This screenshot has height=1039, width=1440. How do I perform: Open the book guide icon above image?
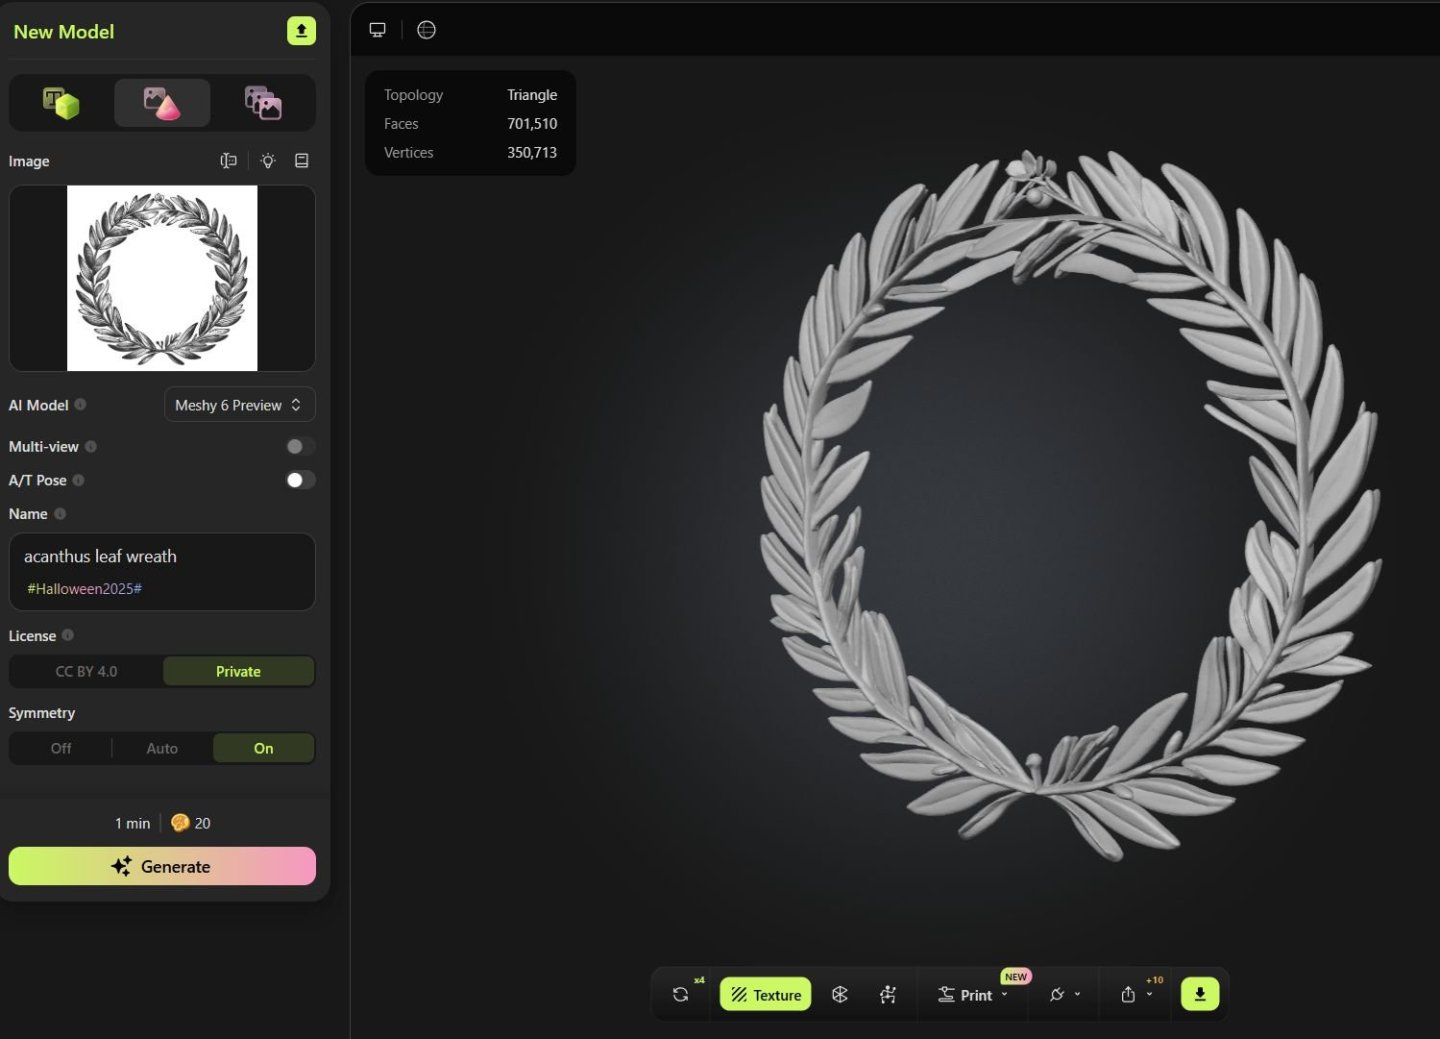[302, 161]
